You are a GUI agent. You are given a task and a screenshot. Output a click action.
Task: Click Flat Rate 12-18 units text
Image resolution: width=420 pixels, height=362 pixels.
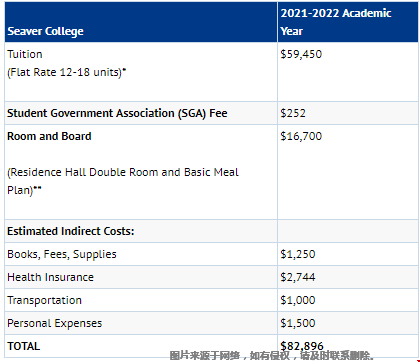(x=67, y=72)
